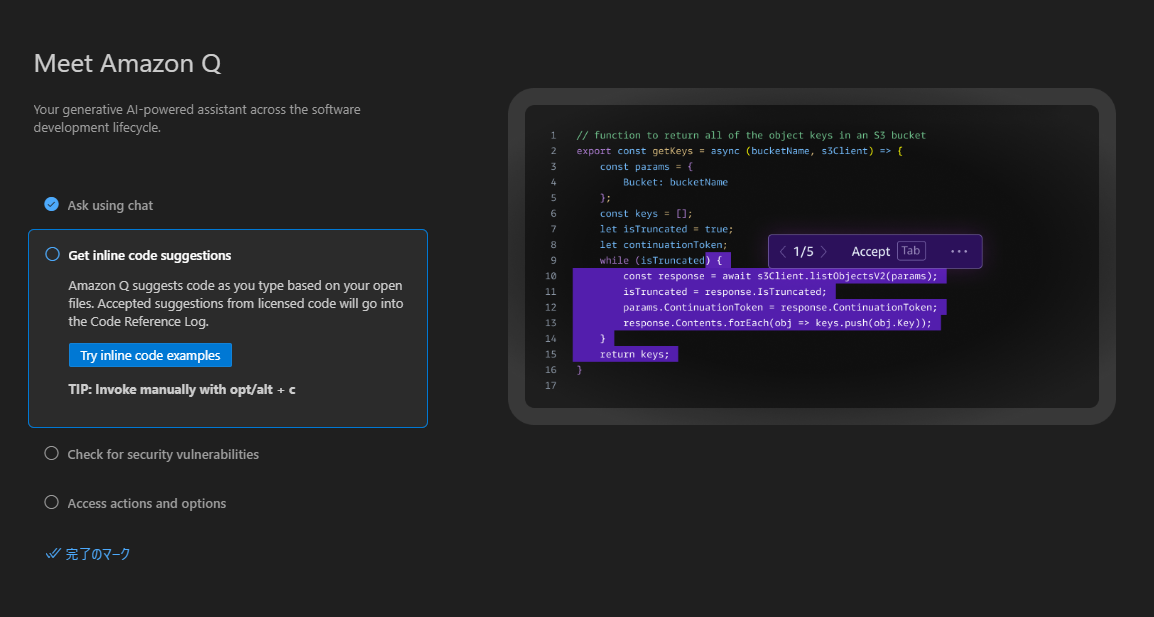Accept the inline code suggestion
The width and height of the screenshot is (1154, 617).
point(871,251)
